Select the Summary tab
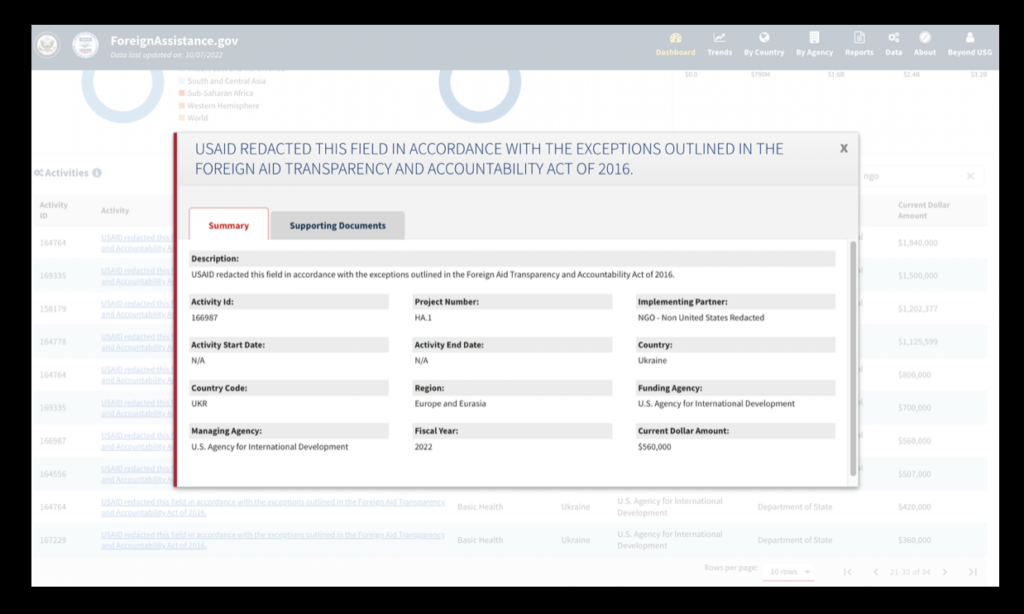Screen dimensions: 1024x614 click(x=228, y=226)
